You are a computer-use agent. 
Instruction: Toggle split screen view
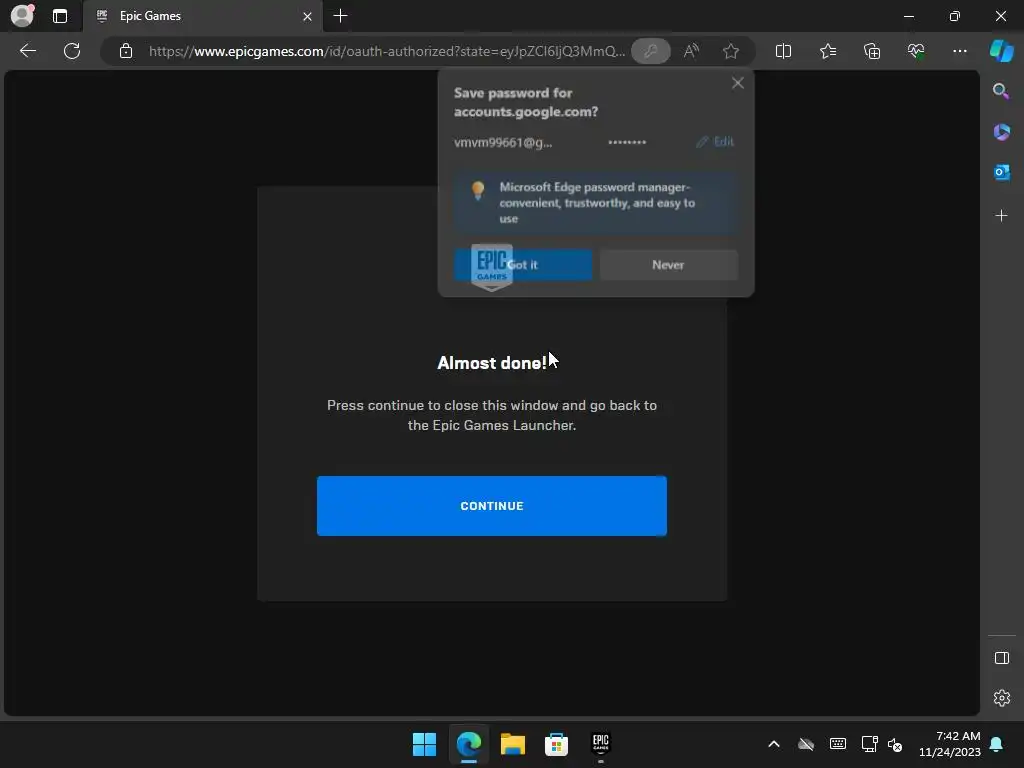tap(784, 51)
